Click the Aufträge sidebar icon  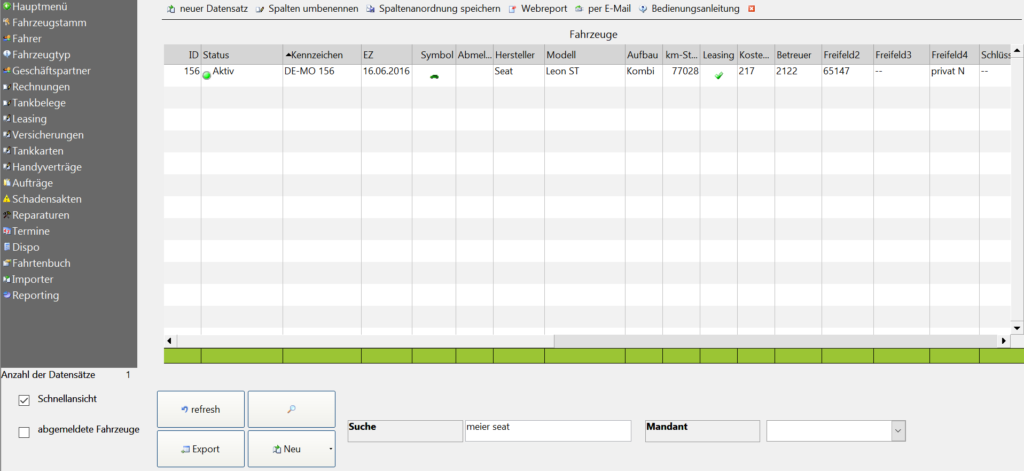coord(7,183)
